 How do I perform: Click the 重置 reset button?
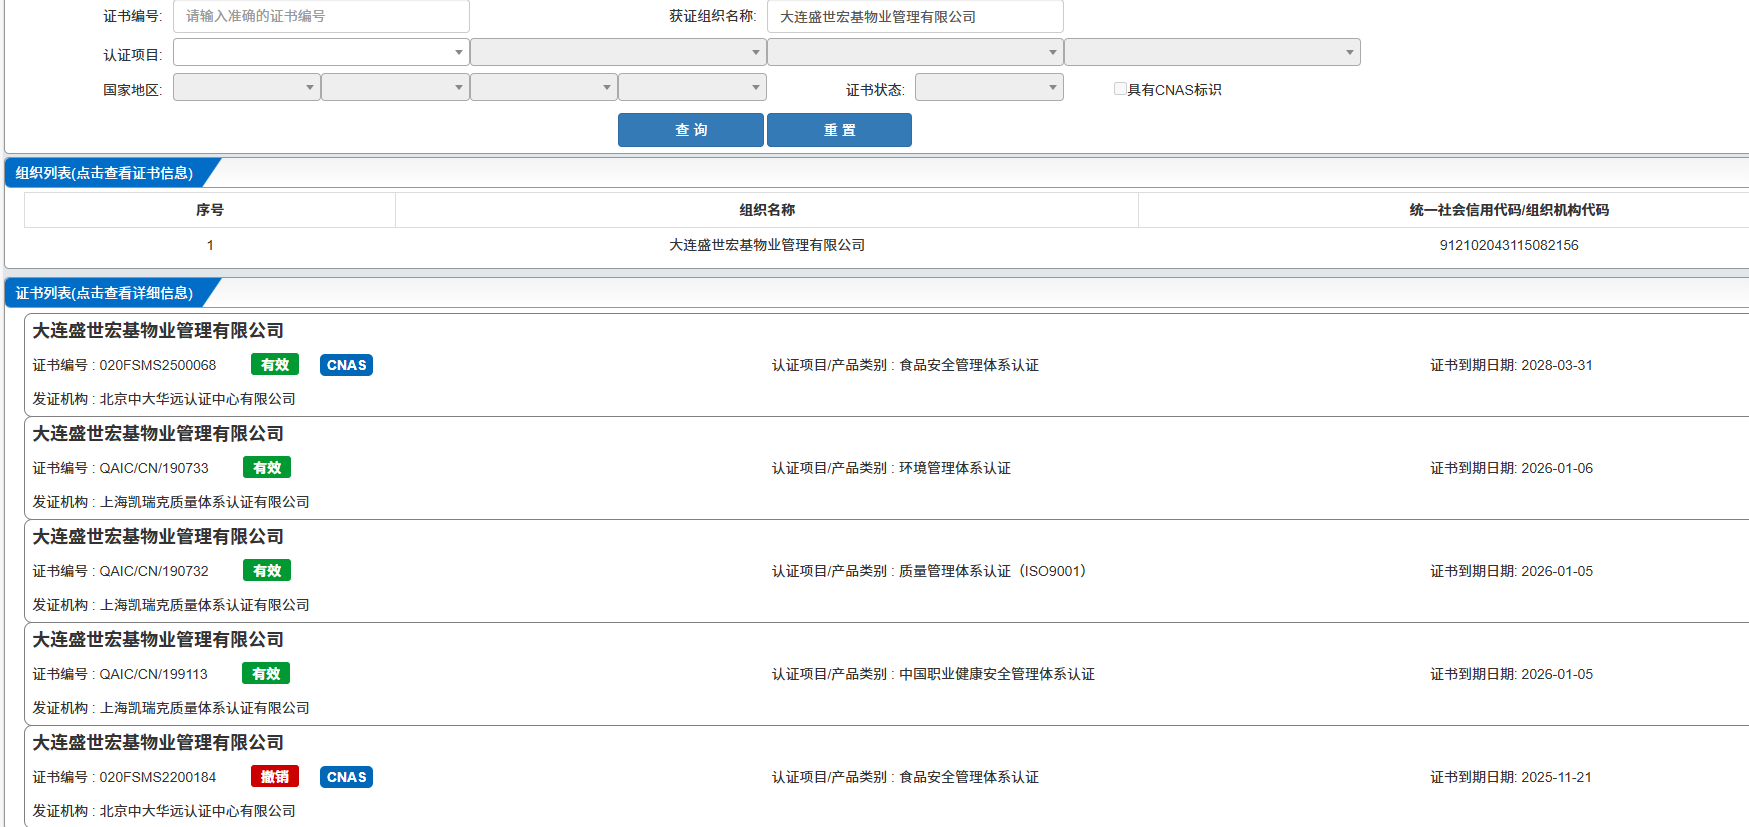click(x=839, y=130)
